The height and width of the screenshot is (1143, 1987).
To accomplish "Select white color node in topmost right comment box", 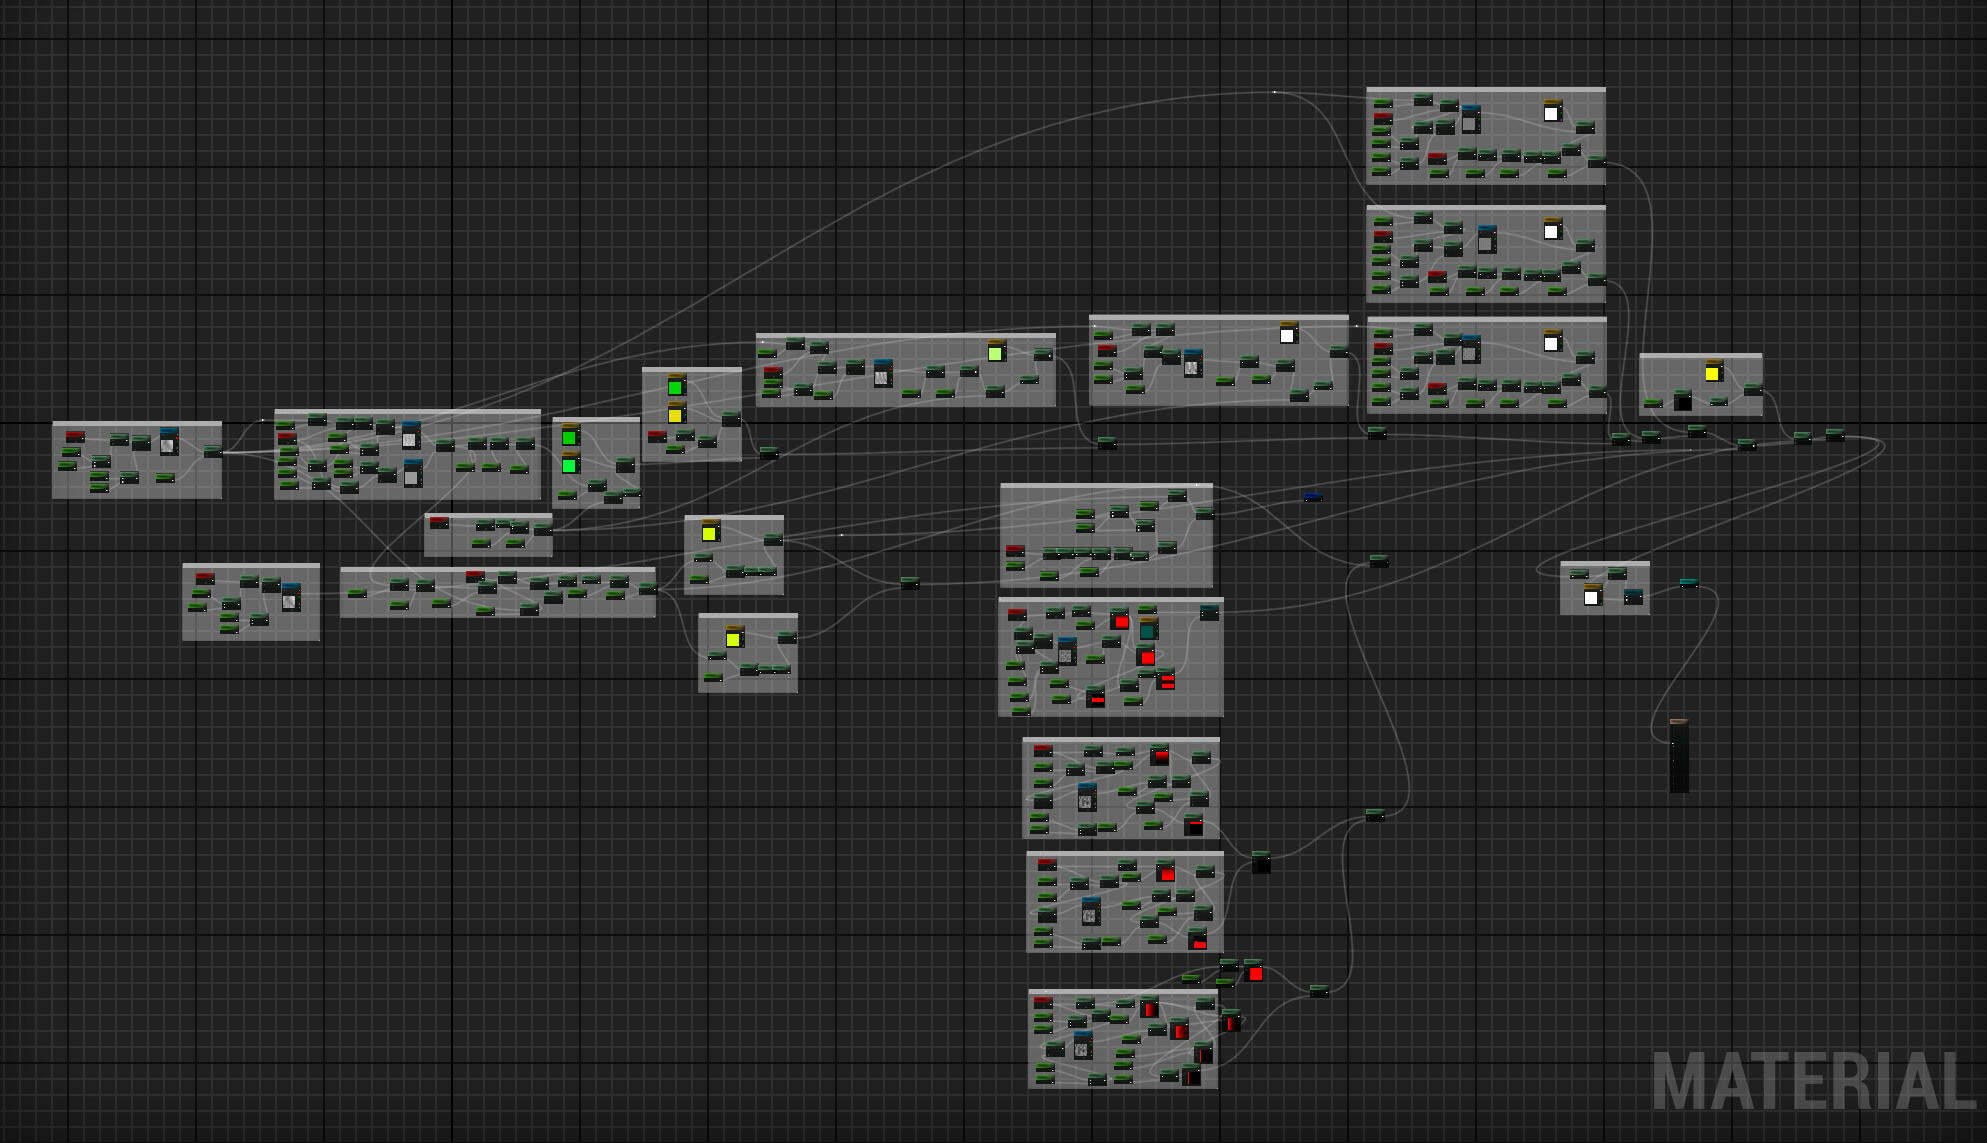I will pyautogui.click(x=1552, y=113).
